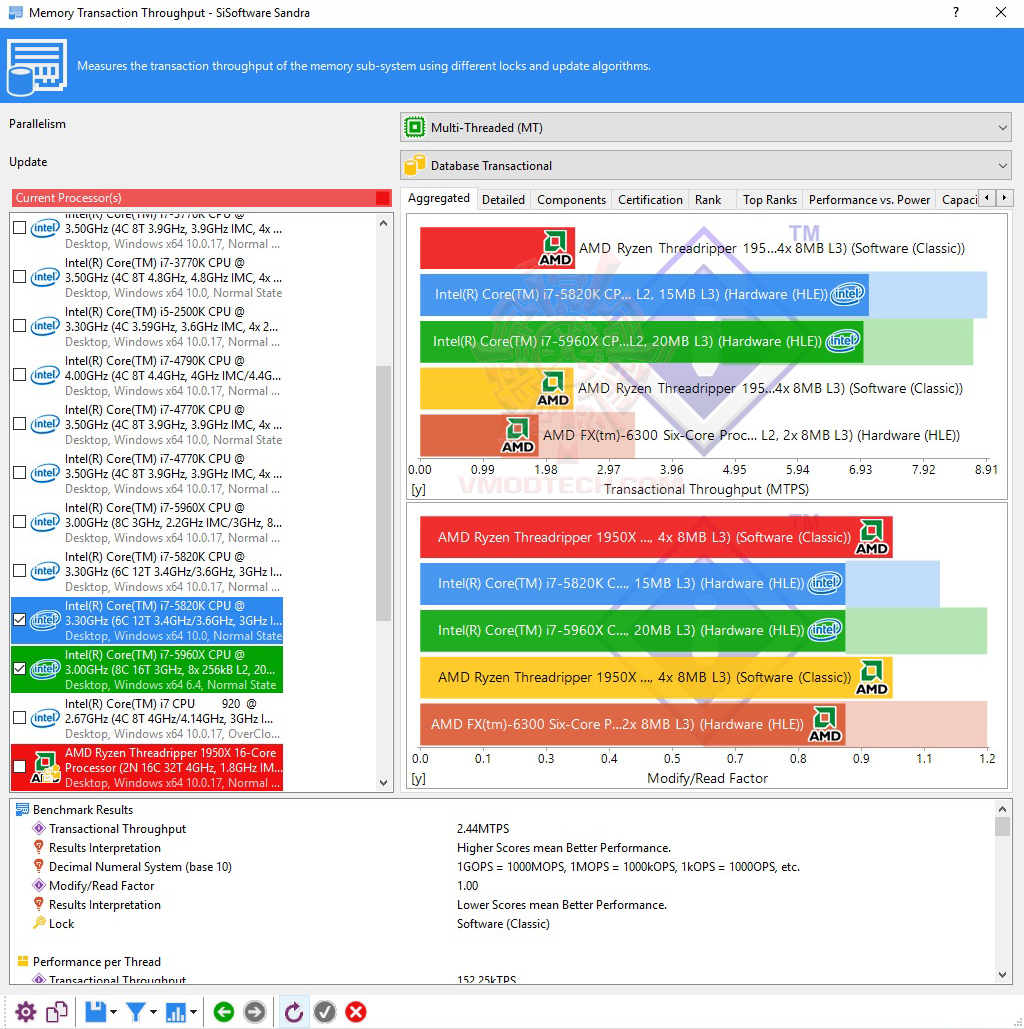Switch to the Detailed tab
Viewport: 1024px width, 1029px height.
tap(503, 200)
